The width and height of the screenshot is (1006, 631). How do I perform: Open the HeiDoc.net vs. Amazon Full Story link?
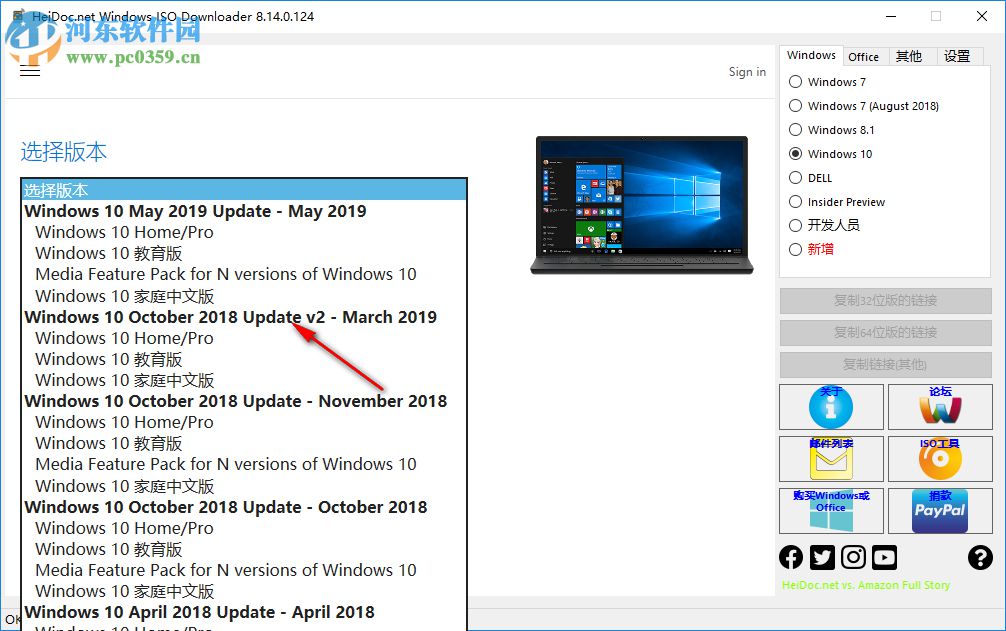click(865, 584)
